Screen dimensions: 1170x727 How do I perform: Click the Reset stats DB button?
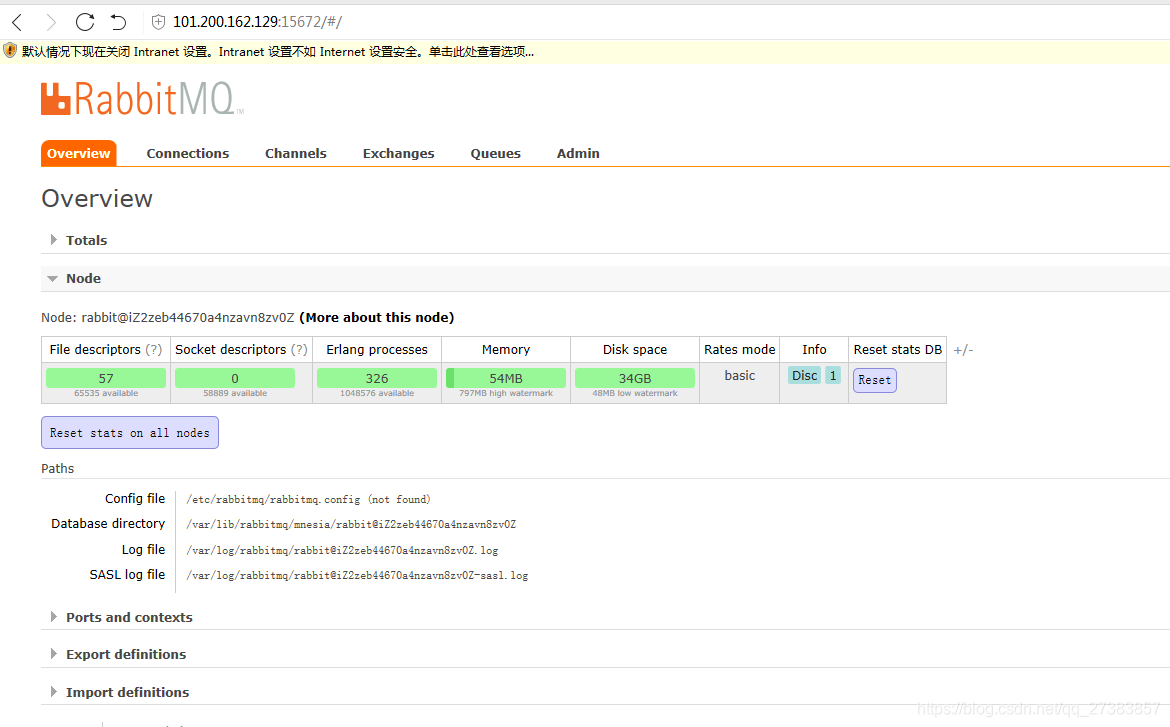click(875, 380)
